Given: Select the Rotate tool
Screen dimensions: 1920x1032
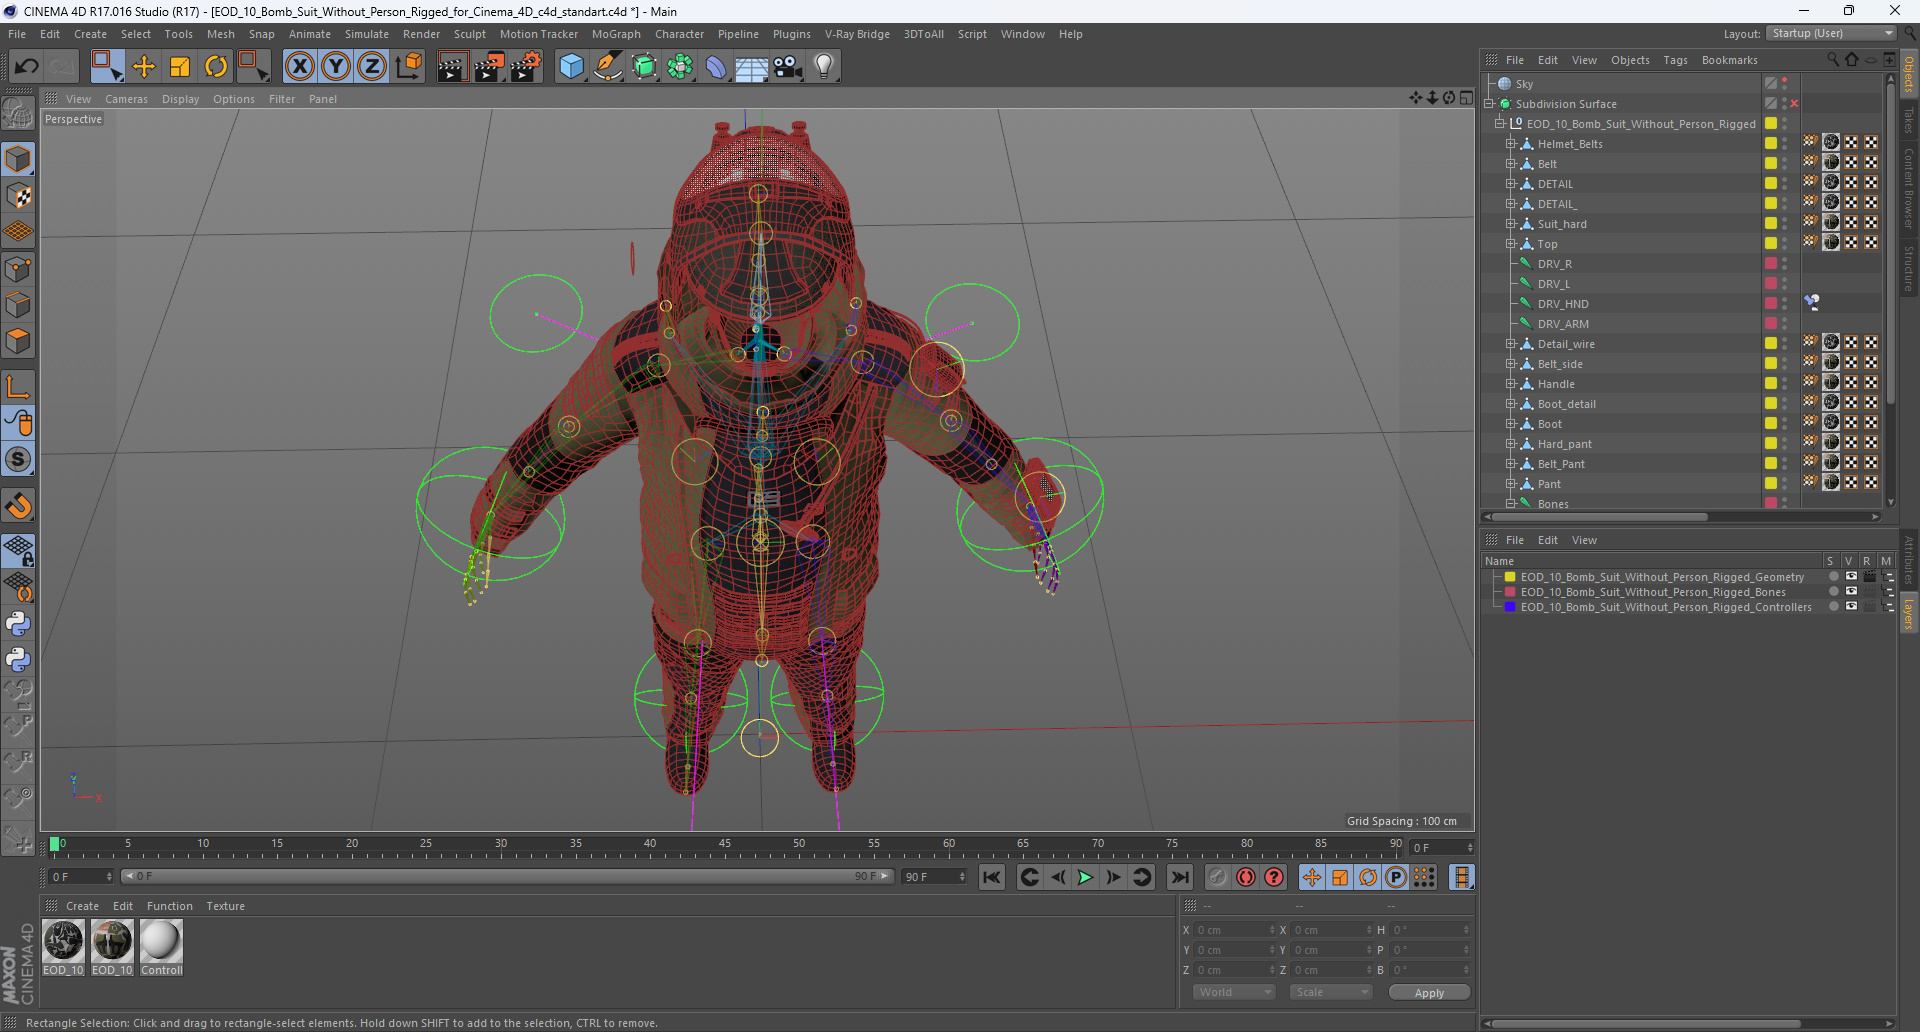Looking at the screenshot, I should click(x=216, y=67).
